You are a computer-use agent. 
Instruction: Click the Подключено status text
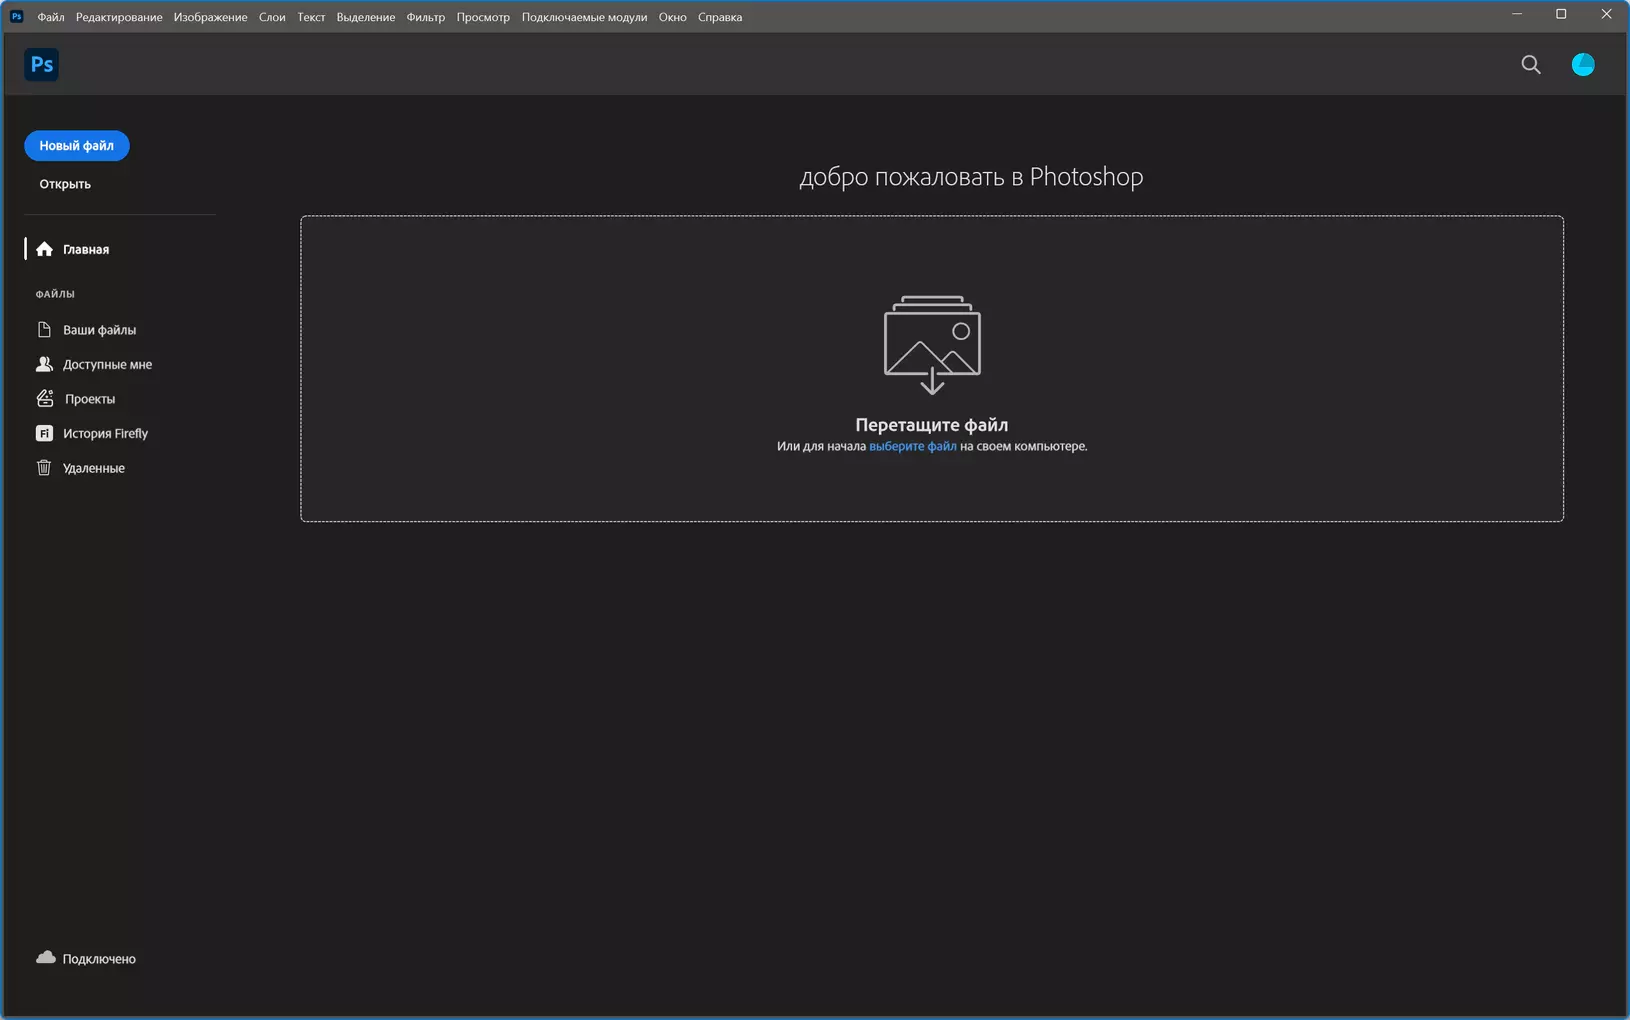point(99,959)
